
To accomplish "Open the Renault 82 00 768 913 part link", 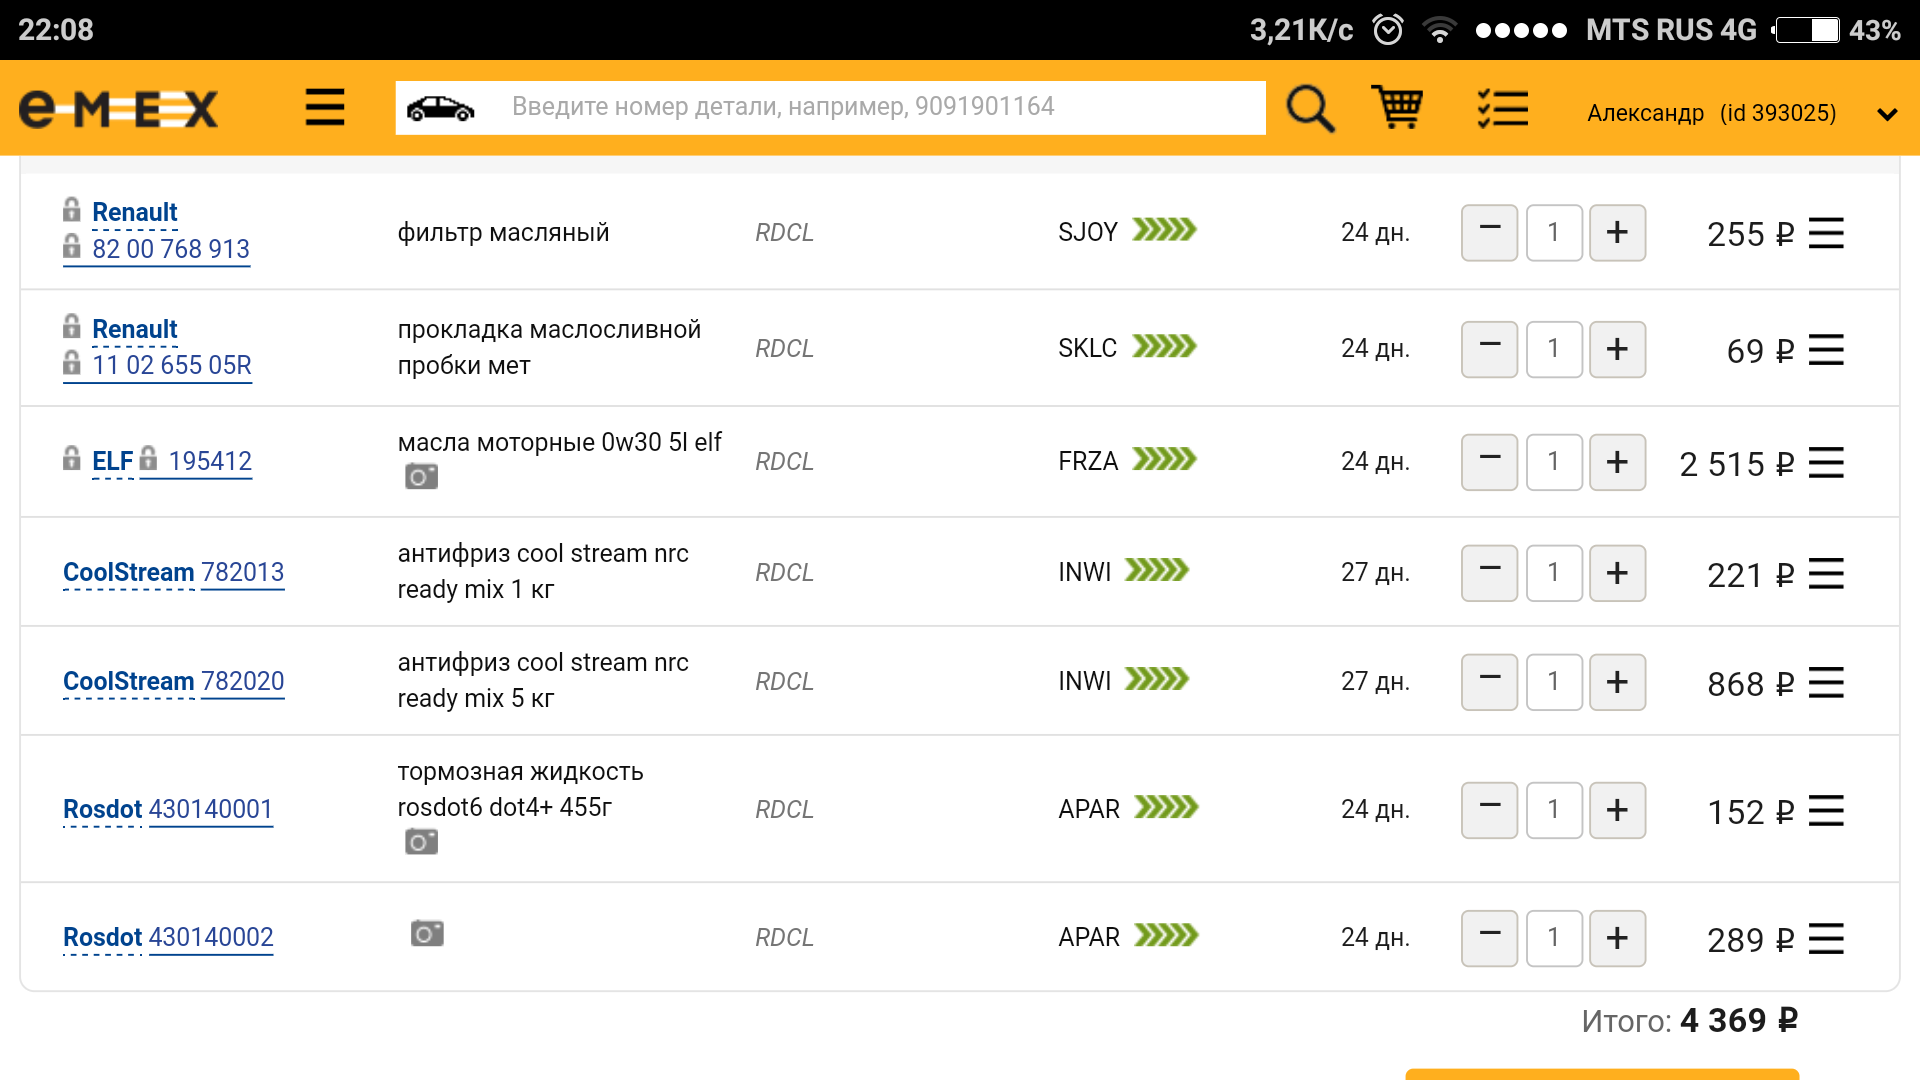I will point(171,249).
